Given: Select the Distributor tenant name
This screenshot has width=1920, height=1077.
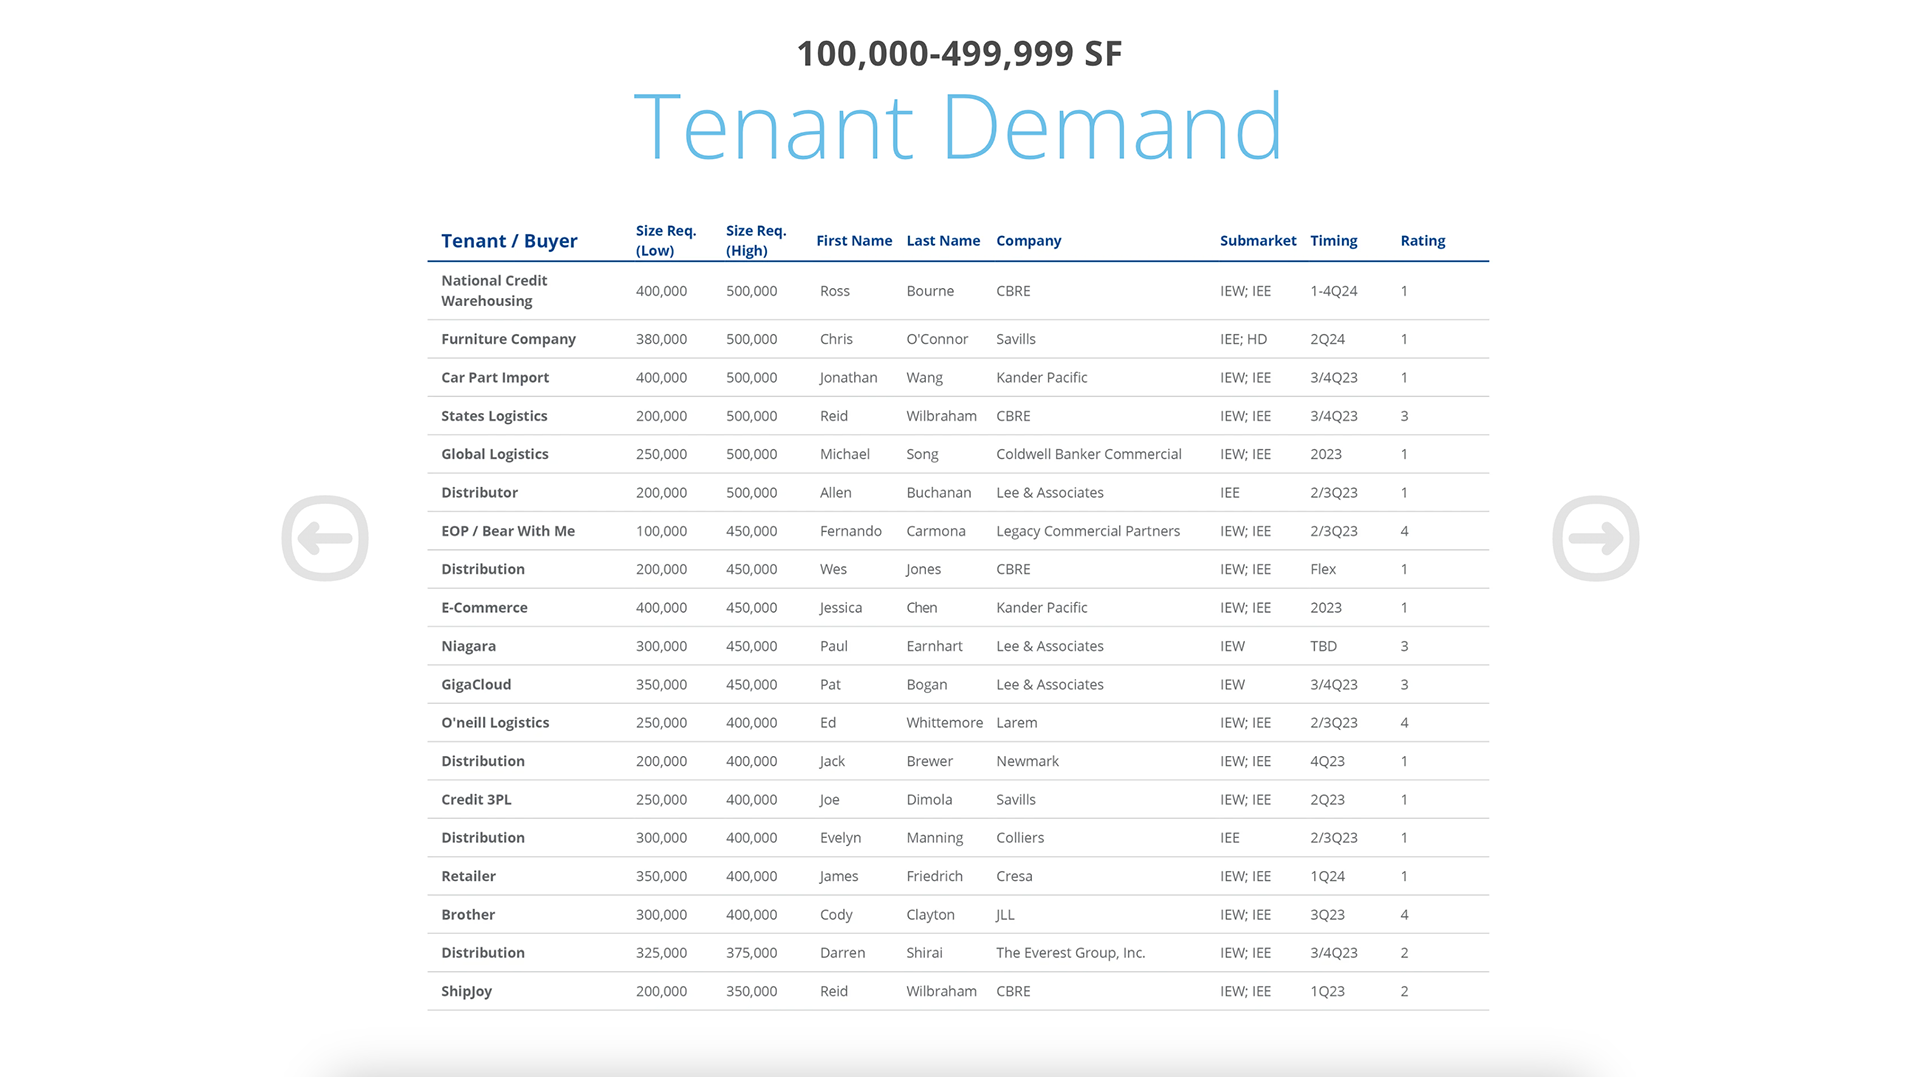Looking at the screenshot, I should (479, 493).
